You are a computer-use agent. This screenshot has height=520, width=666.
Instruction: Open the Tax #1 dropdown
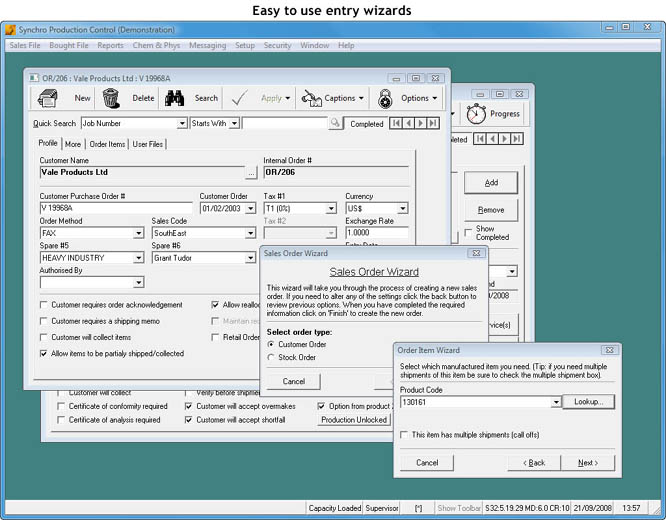(331, 209)
